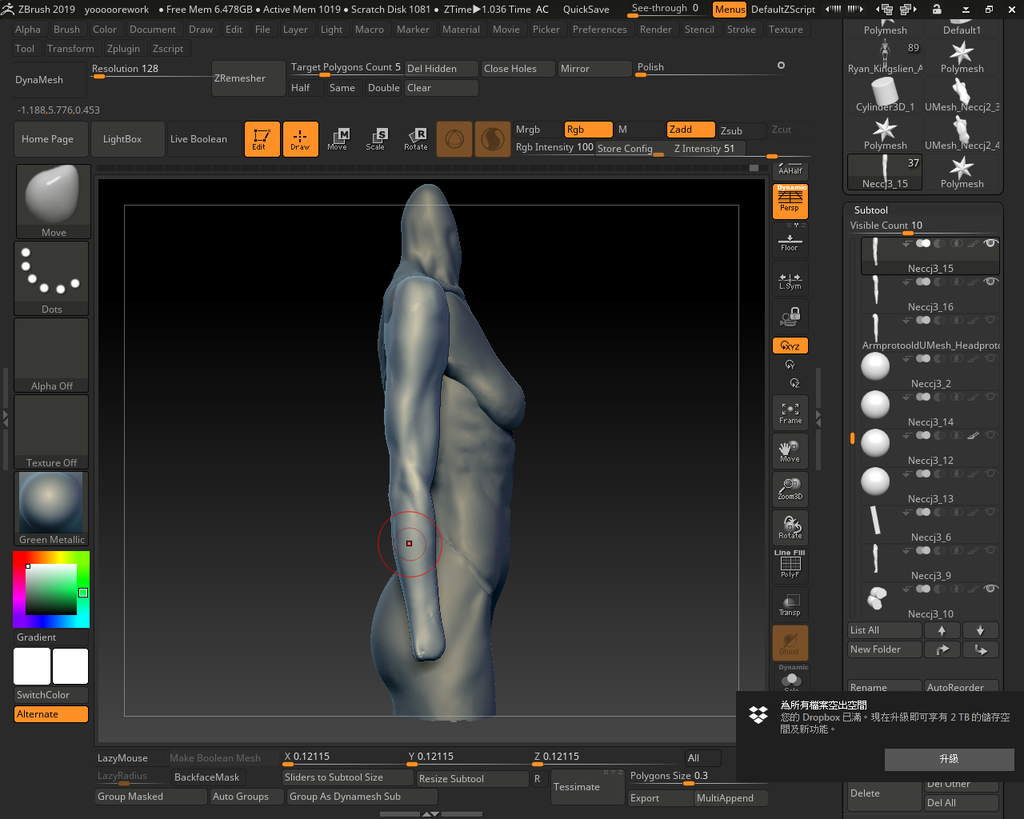Click the DynaMesh button
This screenshot has height=819, width=1024.
coord(50,80)
